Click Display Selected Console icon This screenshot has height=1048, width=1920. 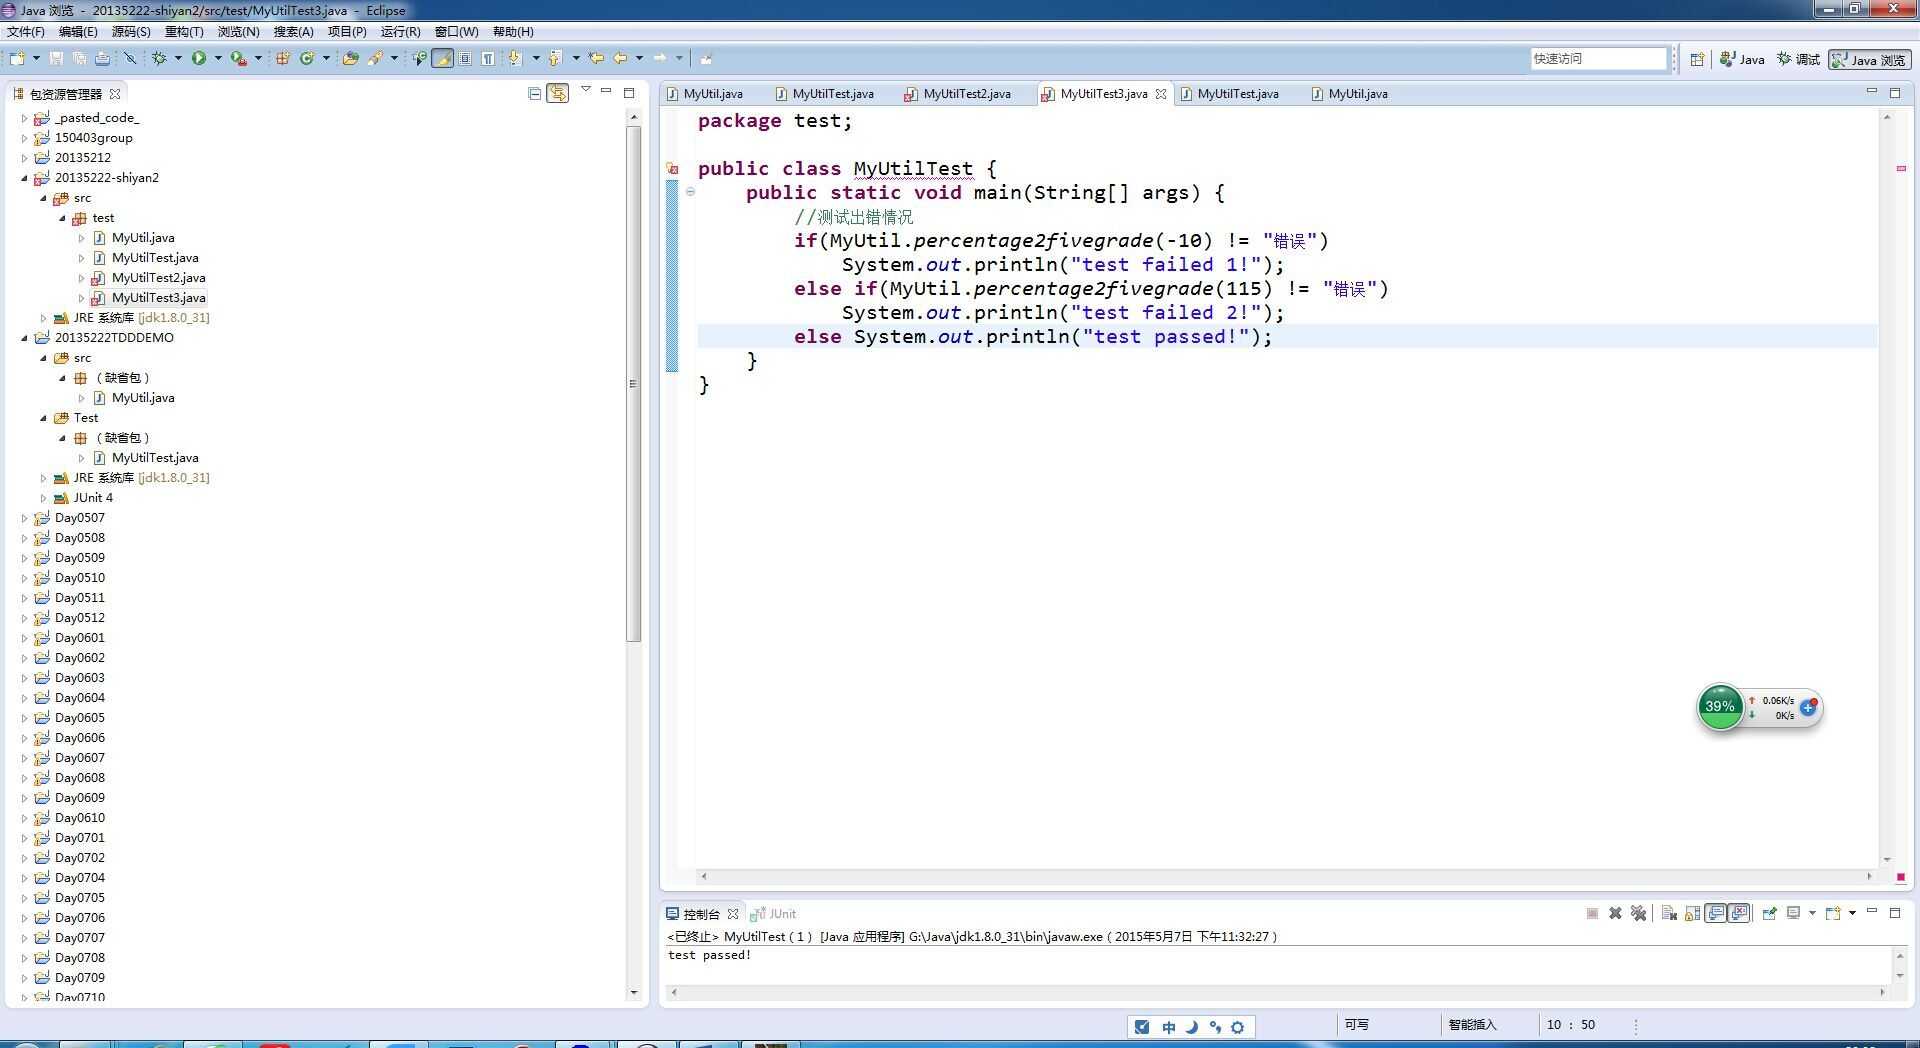tap(1794, 913)
